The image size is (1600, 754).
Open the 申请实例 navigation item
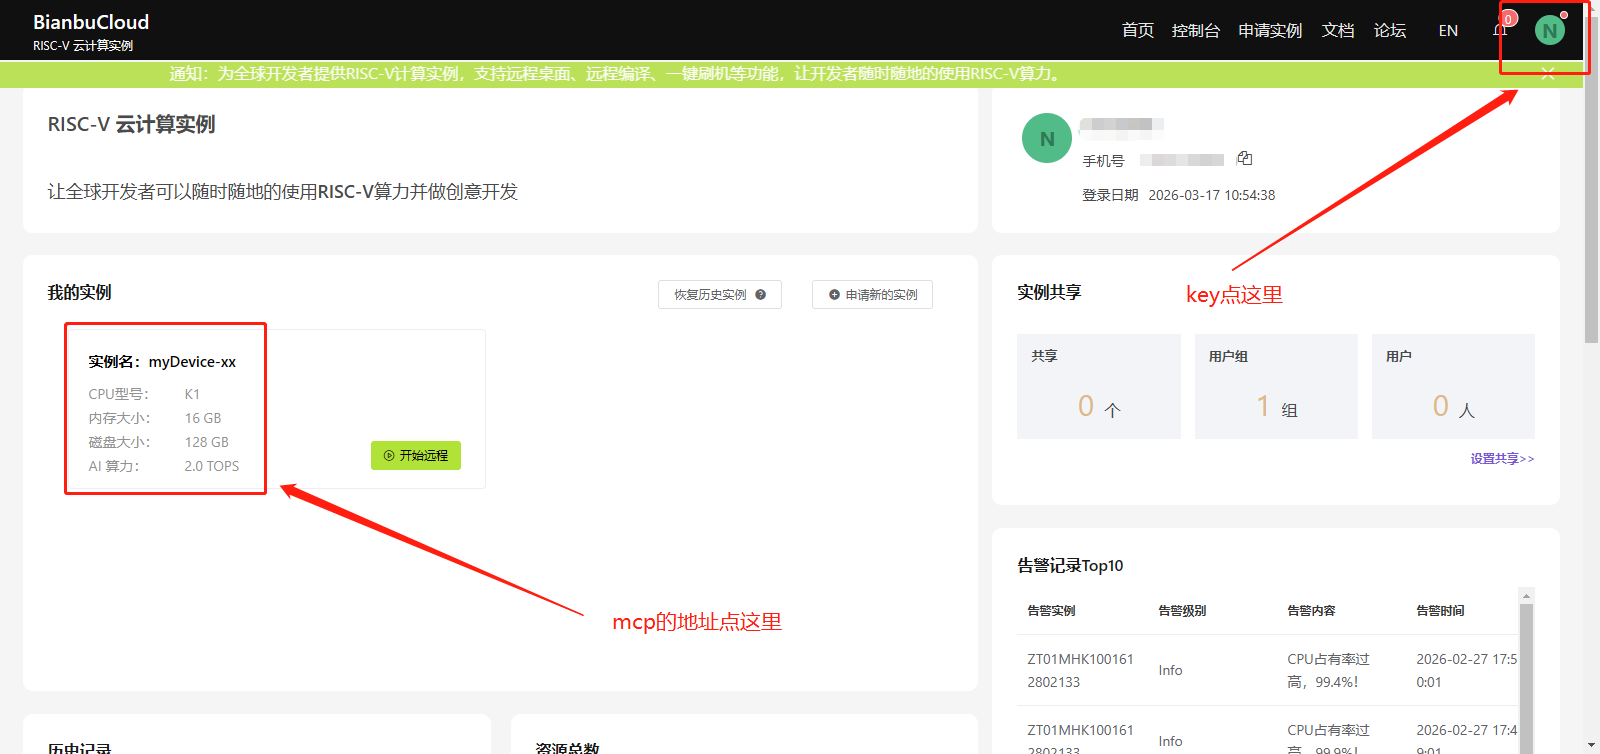(1270, 31)
